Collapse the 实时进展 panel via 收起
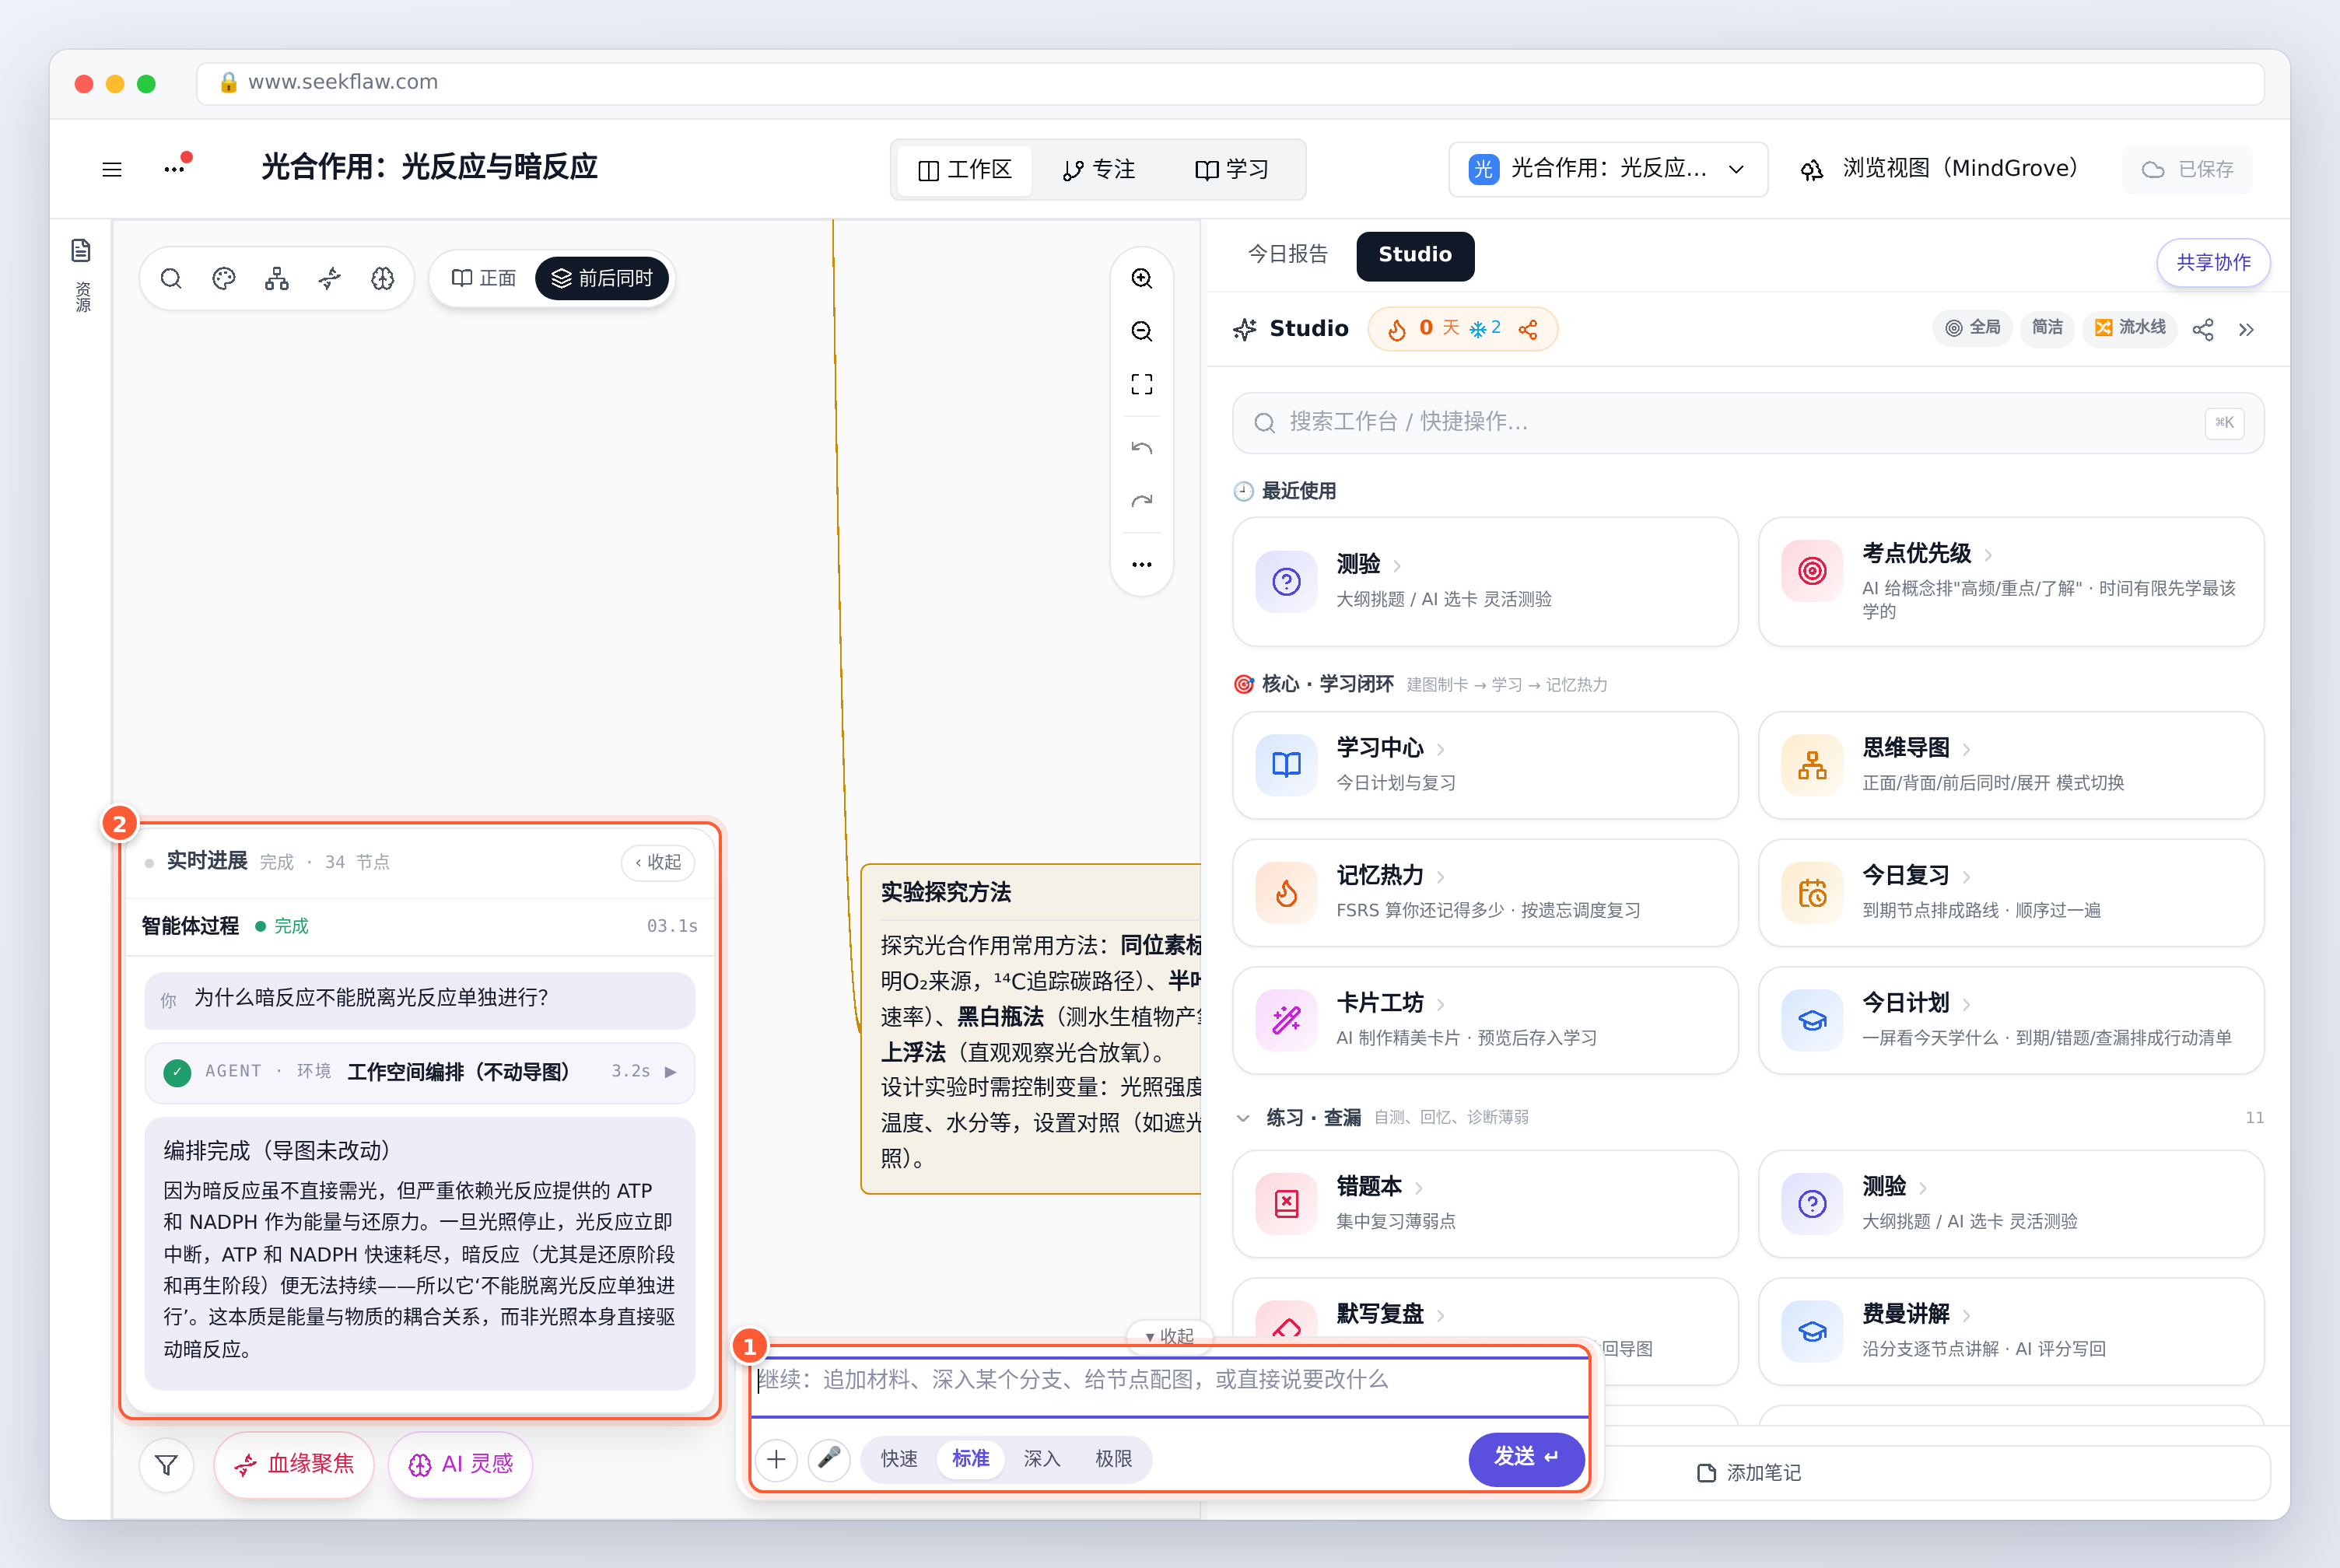 pyautogui.click(x=658, y=862)
